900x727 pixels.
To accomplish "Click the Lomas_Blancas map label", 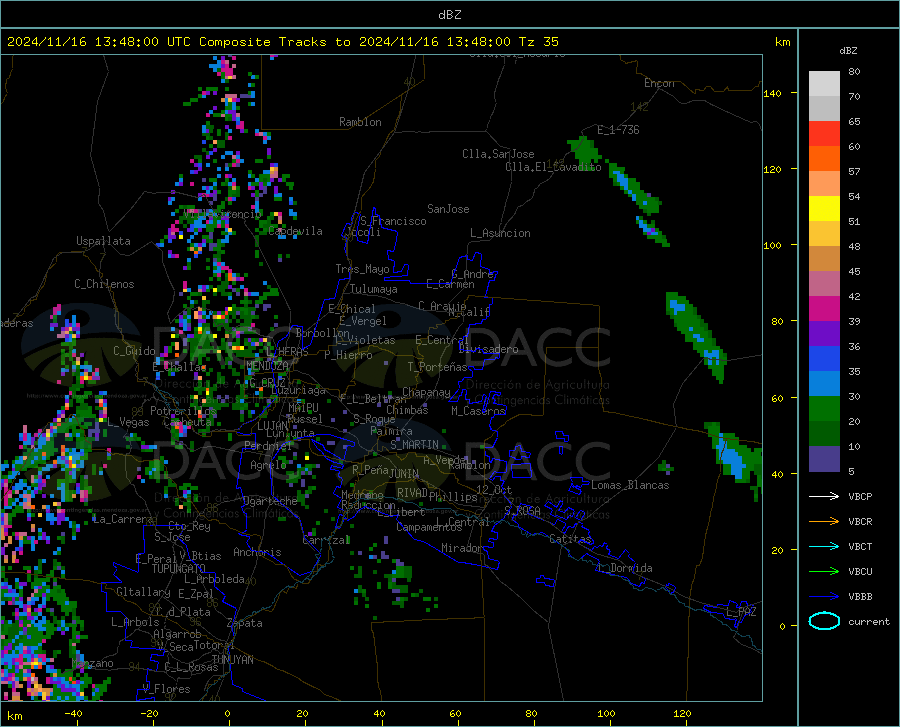I will pyautogui.click(x=630, y=485).
